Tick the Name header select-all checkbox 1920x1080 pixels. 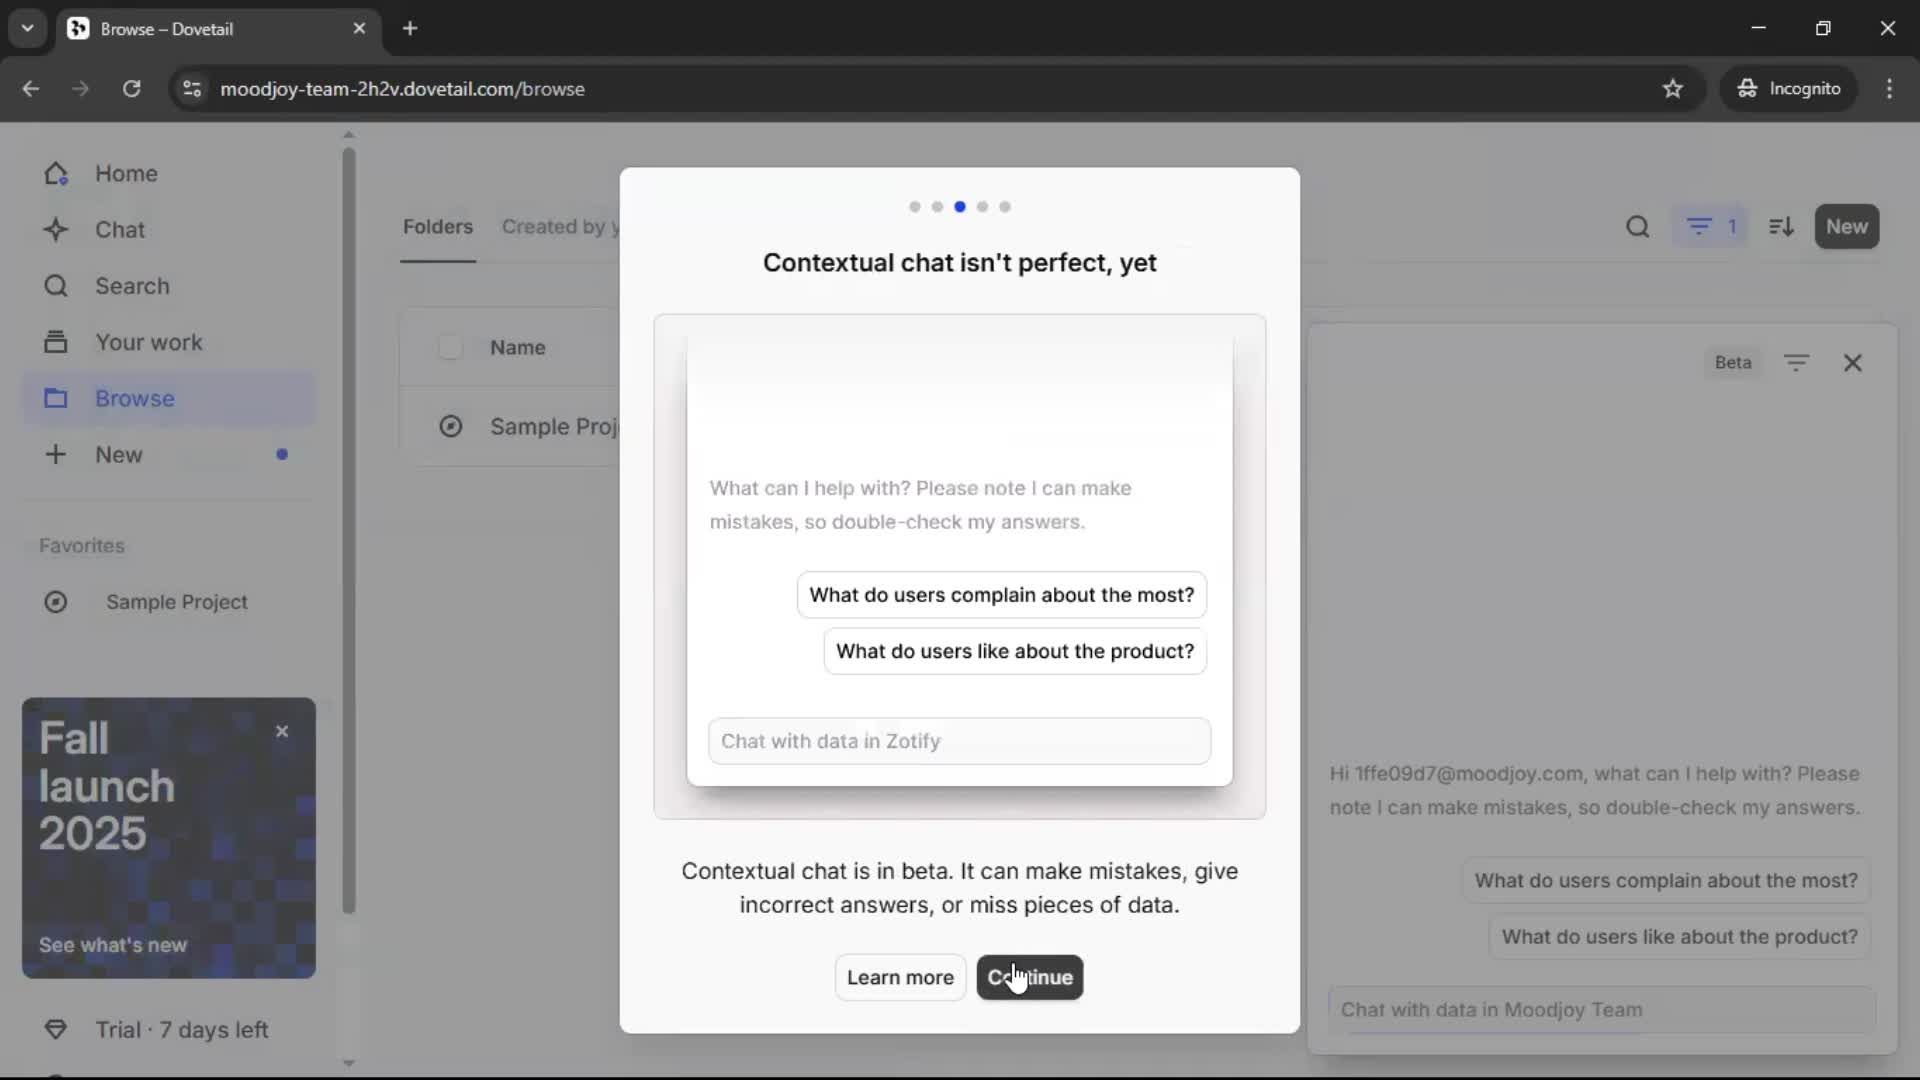(x=450, y=347)
